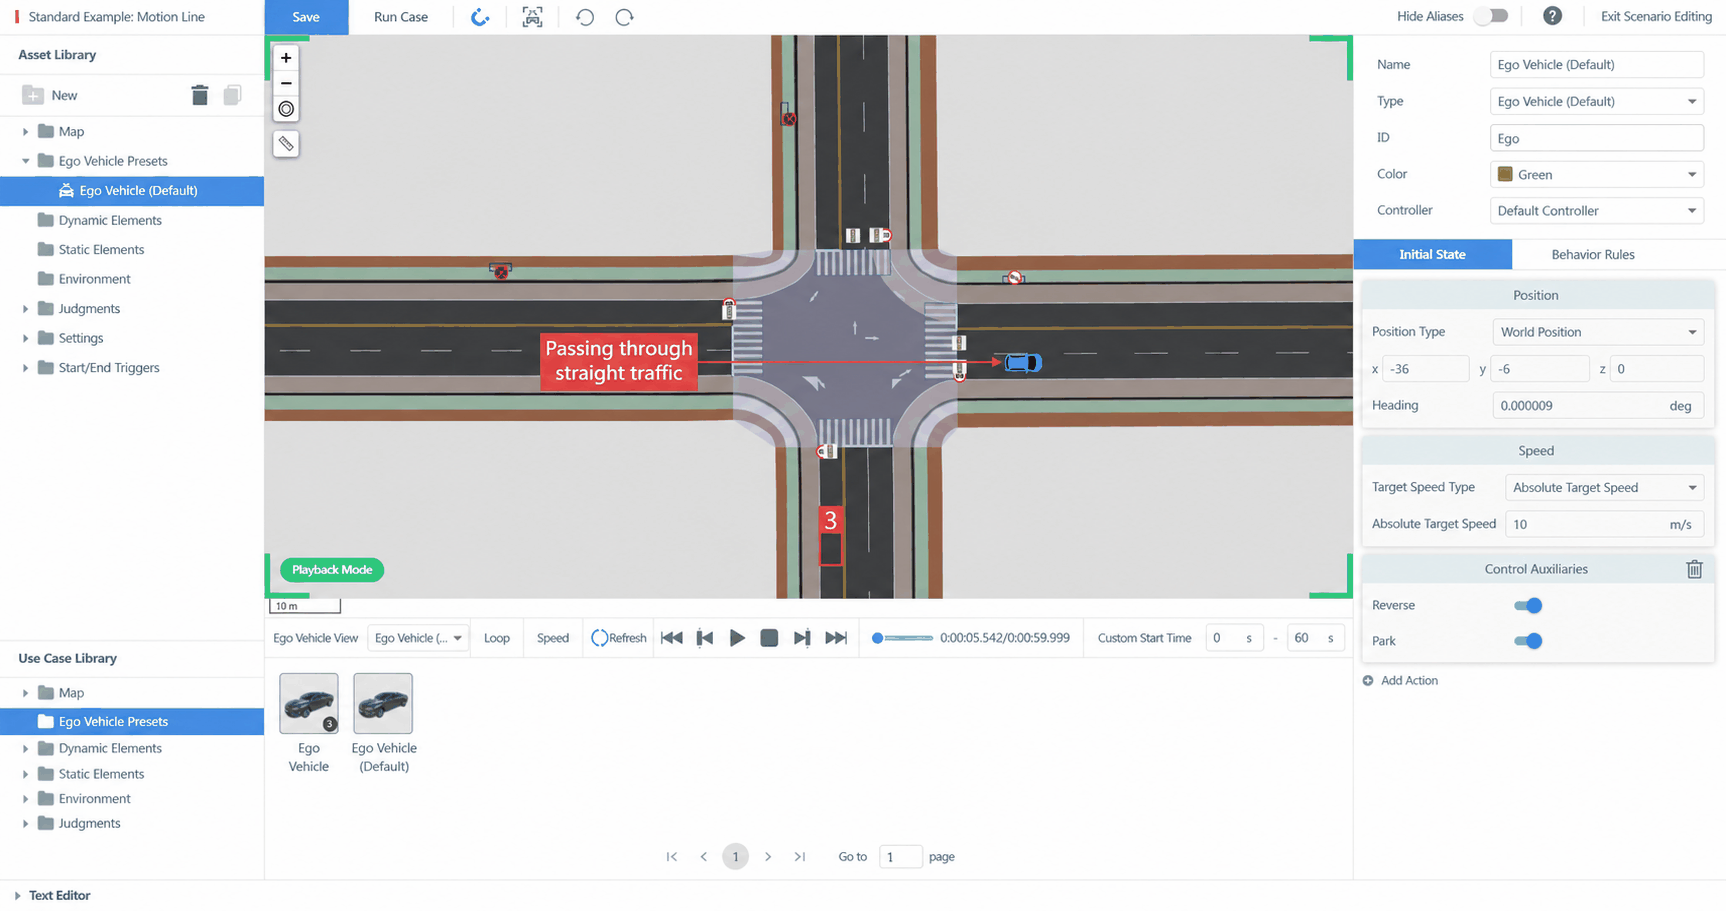Click the green color swatch in Color field
Viewport: 1726px width, 911px height.
pos(1505,174)
